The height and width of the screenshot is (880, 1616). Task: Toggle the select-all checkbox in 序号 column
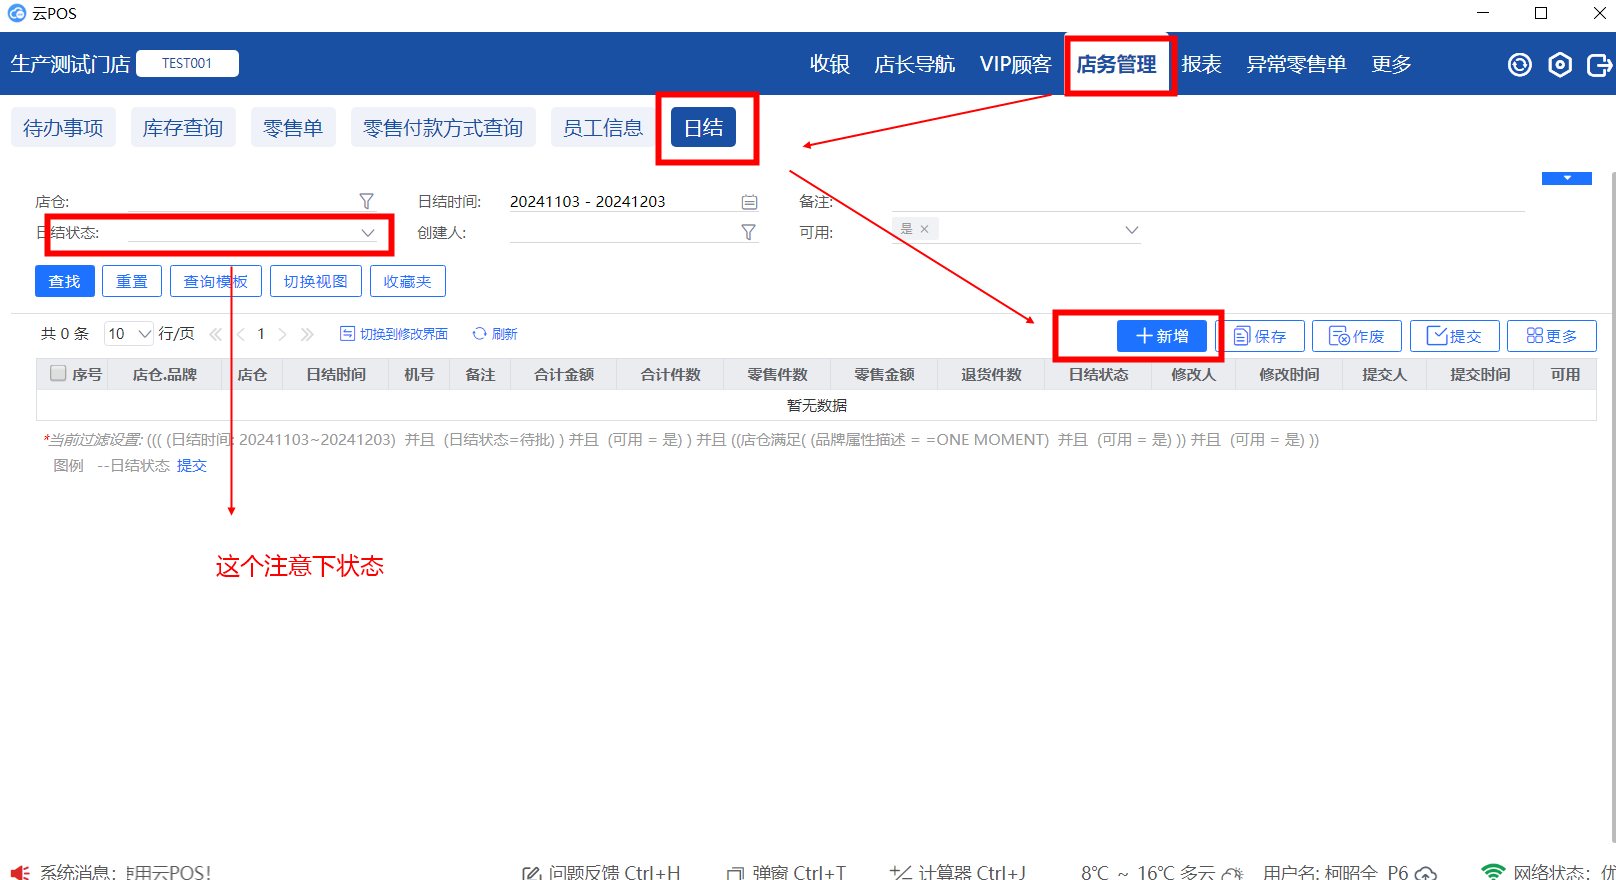click(x=58, y=373)
